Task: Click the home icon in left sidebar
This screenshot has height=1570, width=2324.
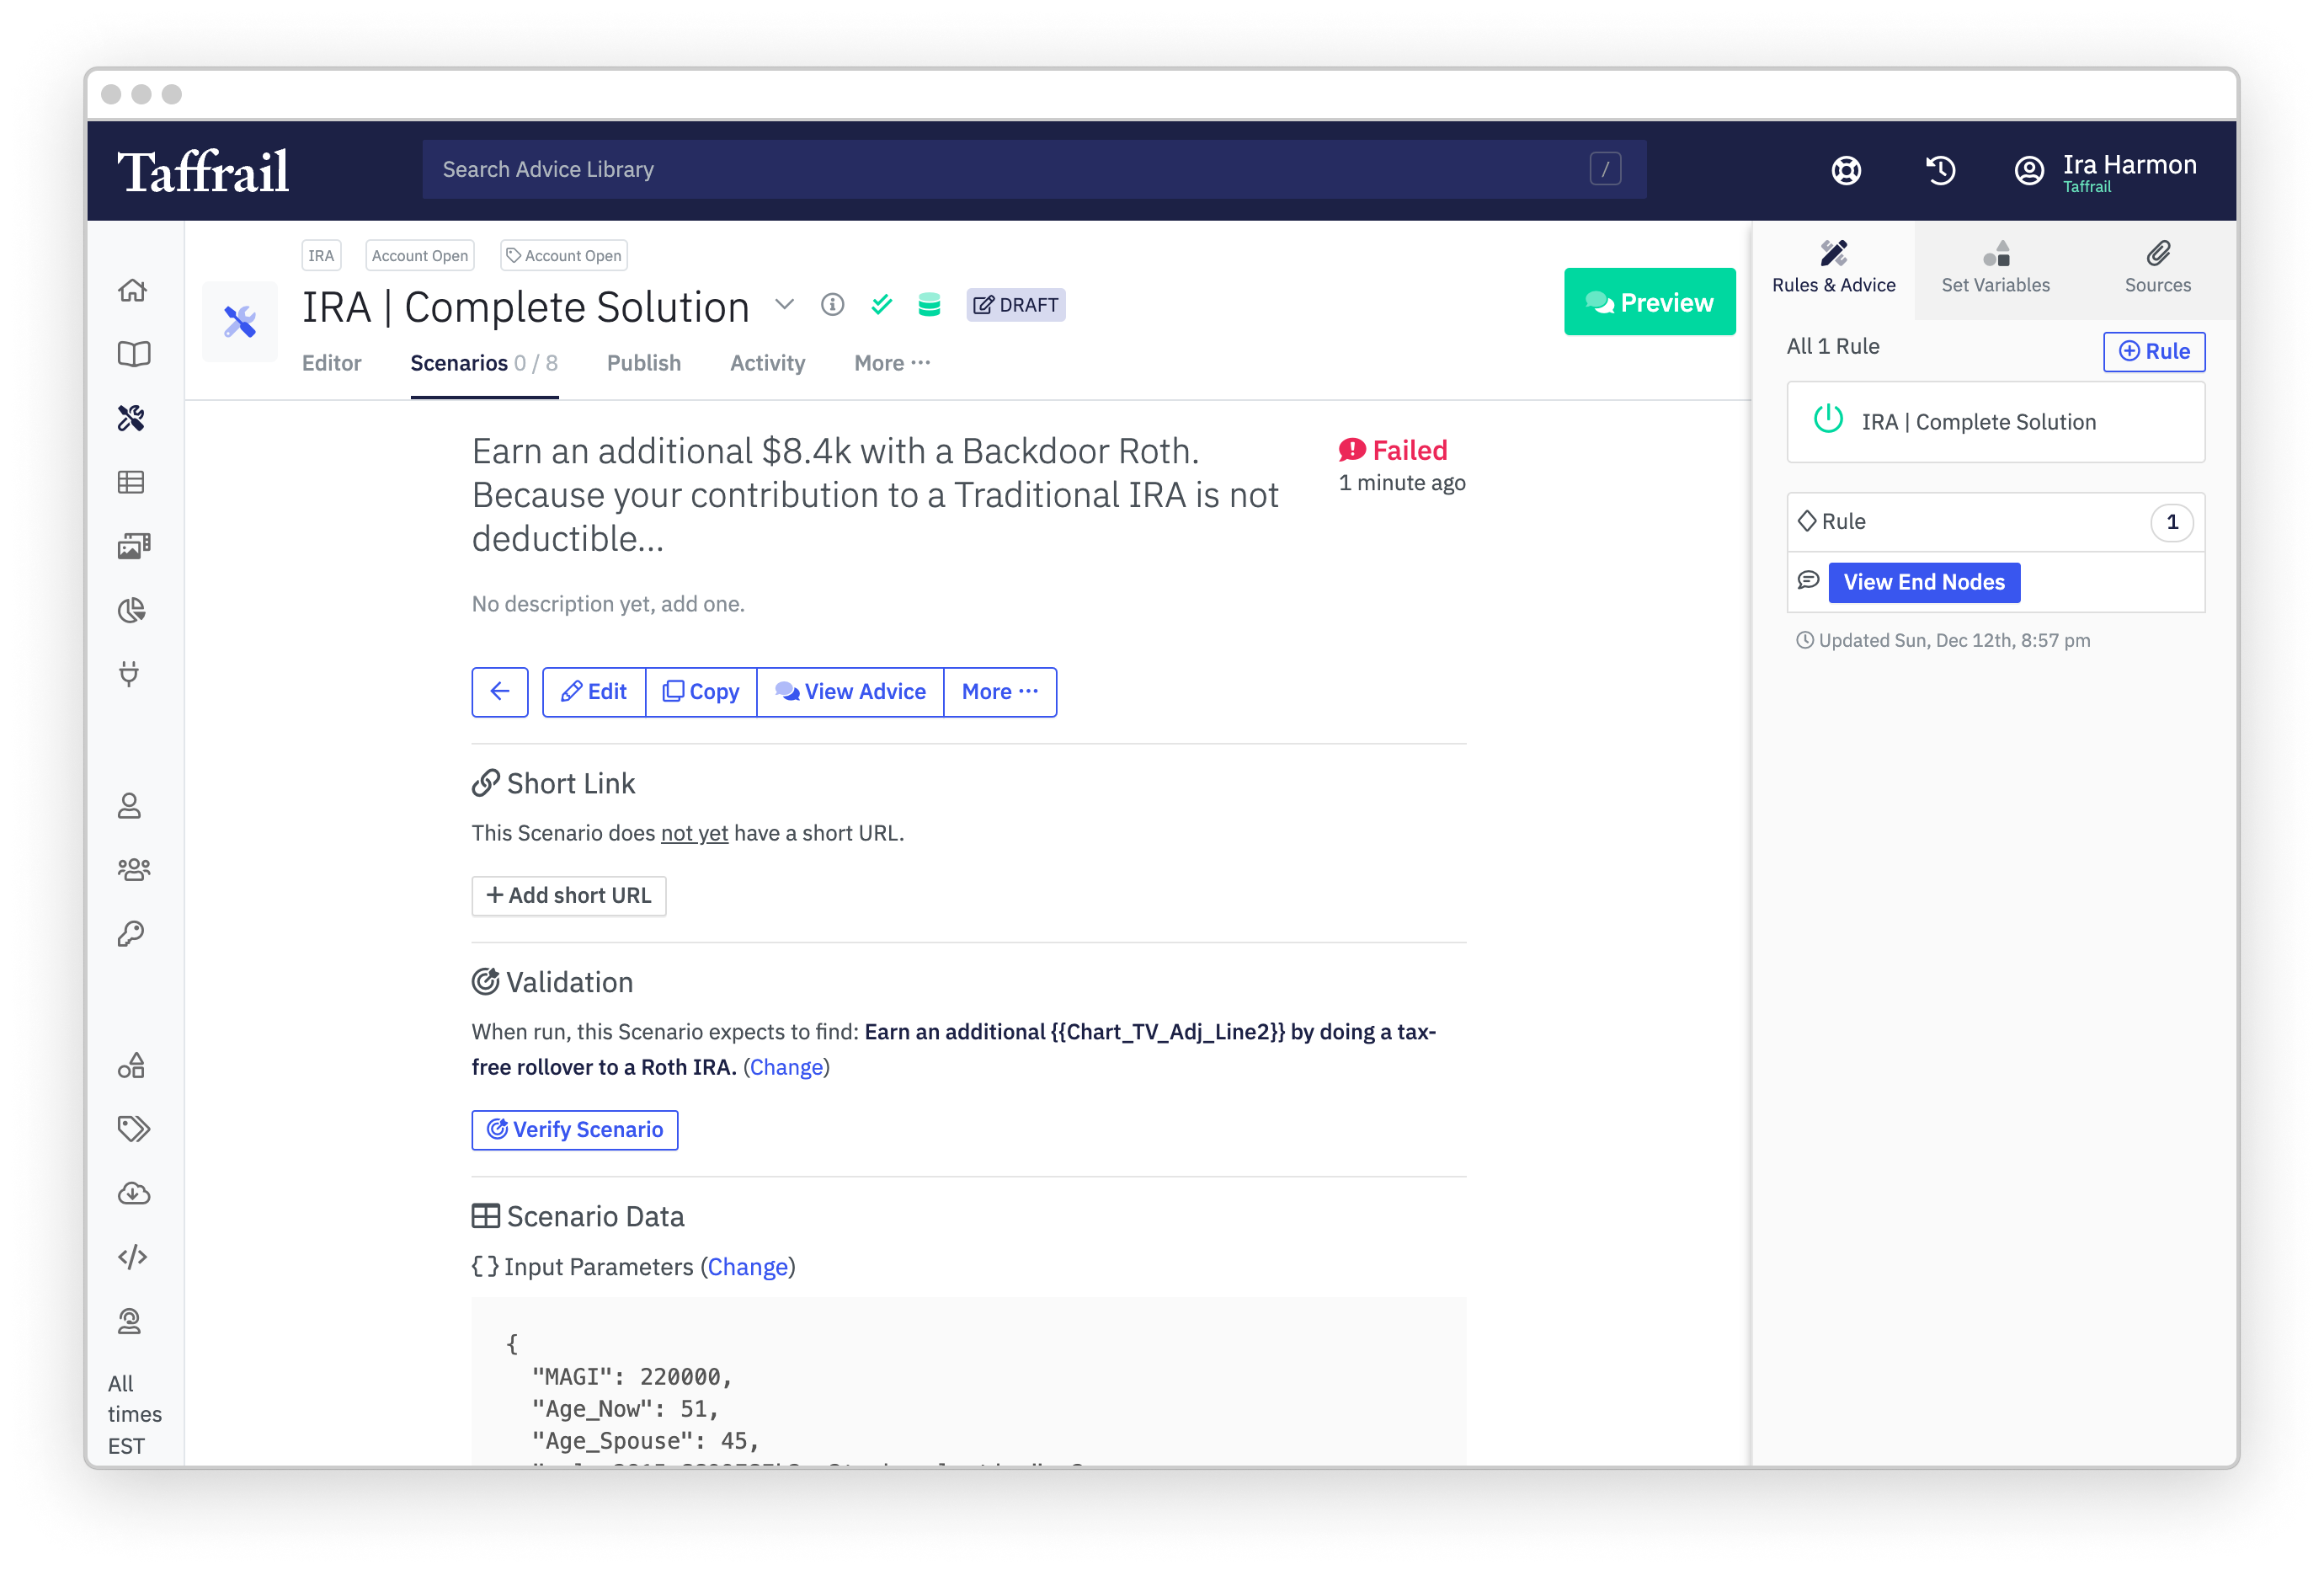Action: point(133,290)
